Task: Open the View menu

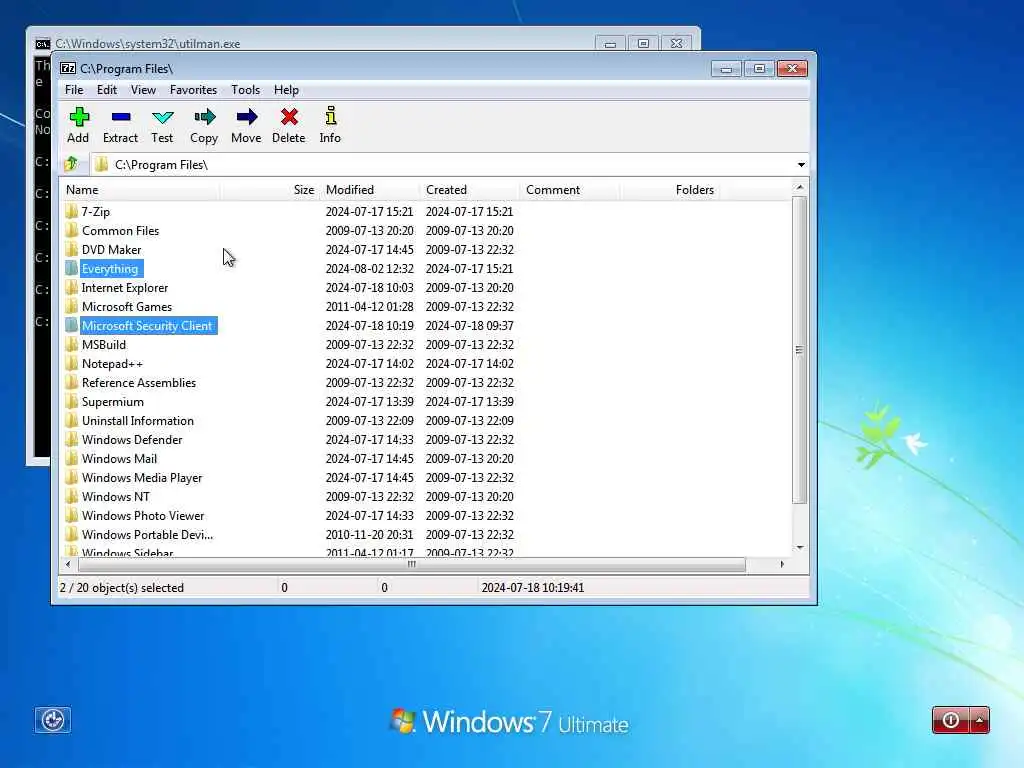Action: coord(143,89)
